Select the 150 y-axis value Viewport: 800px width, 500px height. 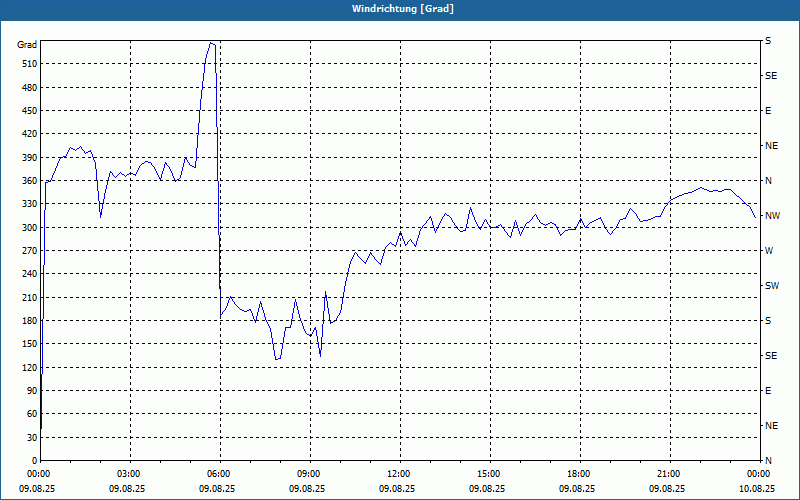tap(29, 343)
